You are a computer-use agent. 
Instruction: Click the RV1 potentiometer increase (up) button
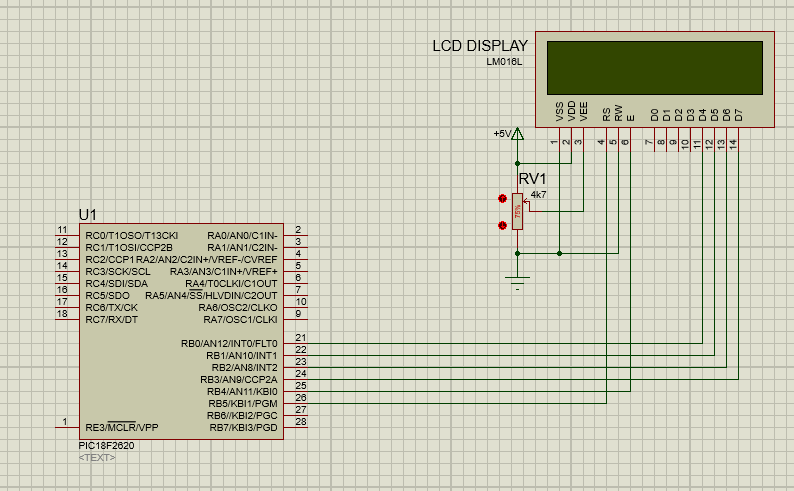[x=502, y=198]
